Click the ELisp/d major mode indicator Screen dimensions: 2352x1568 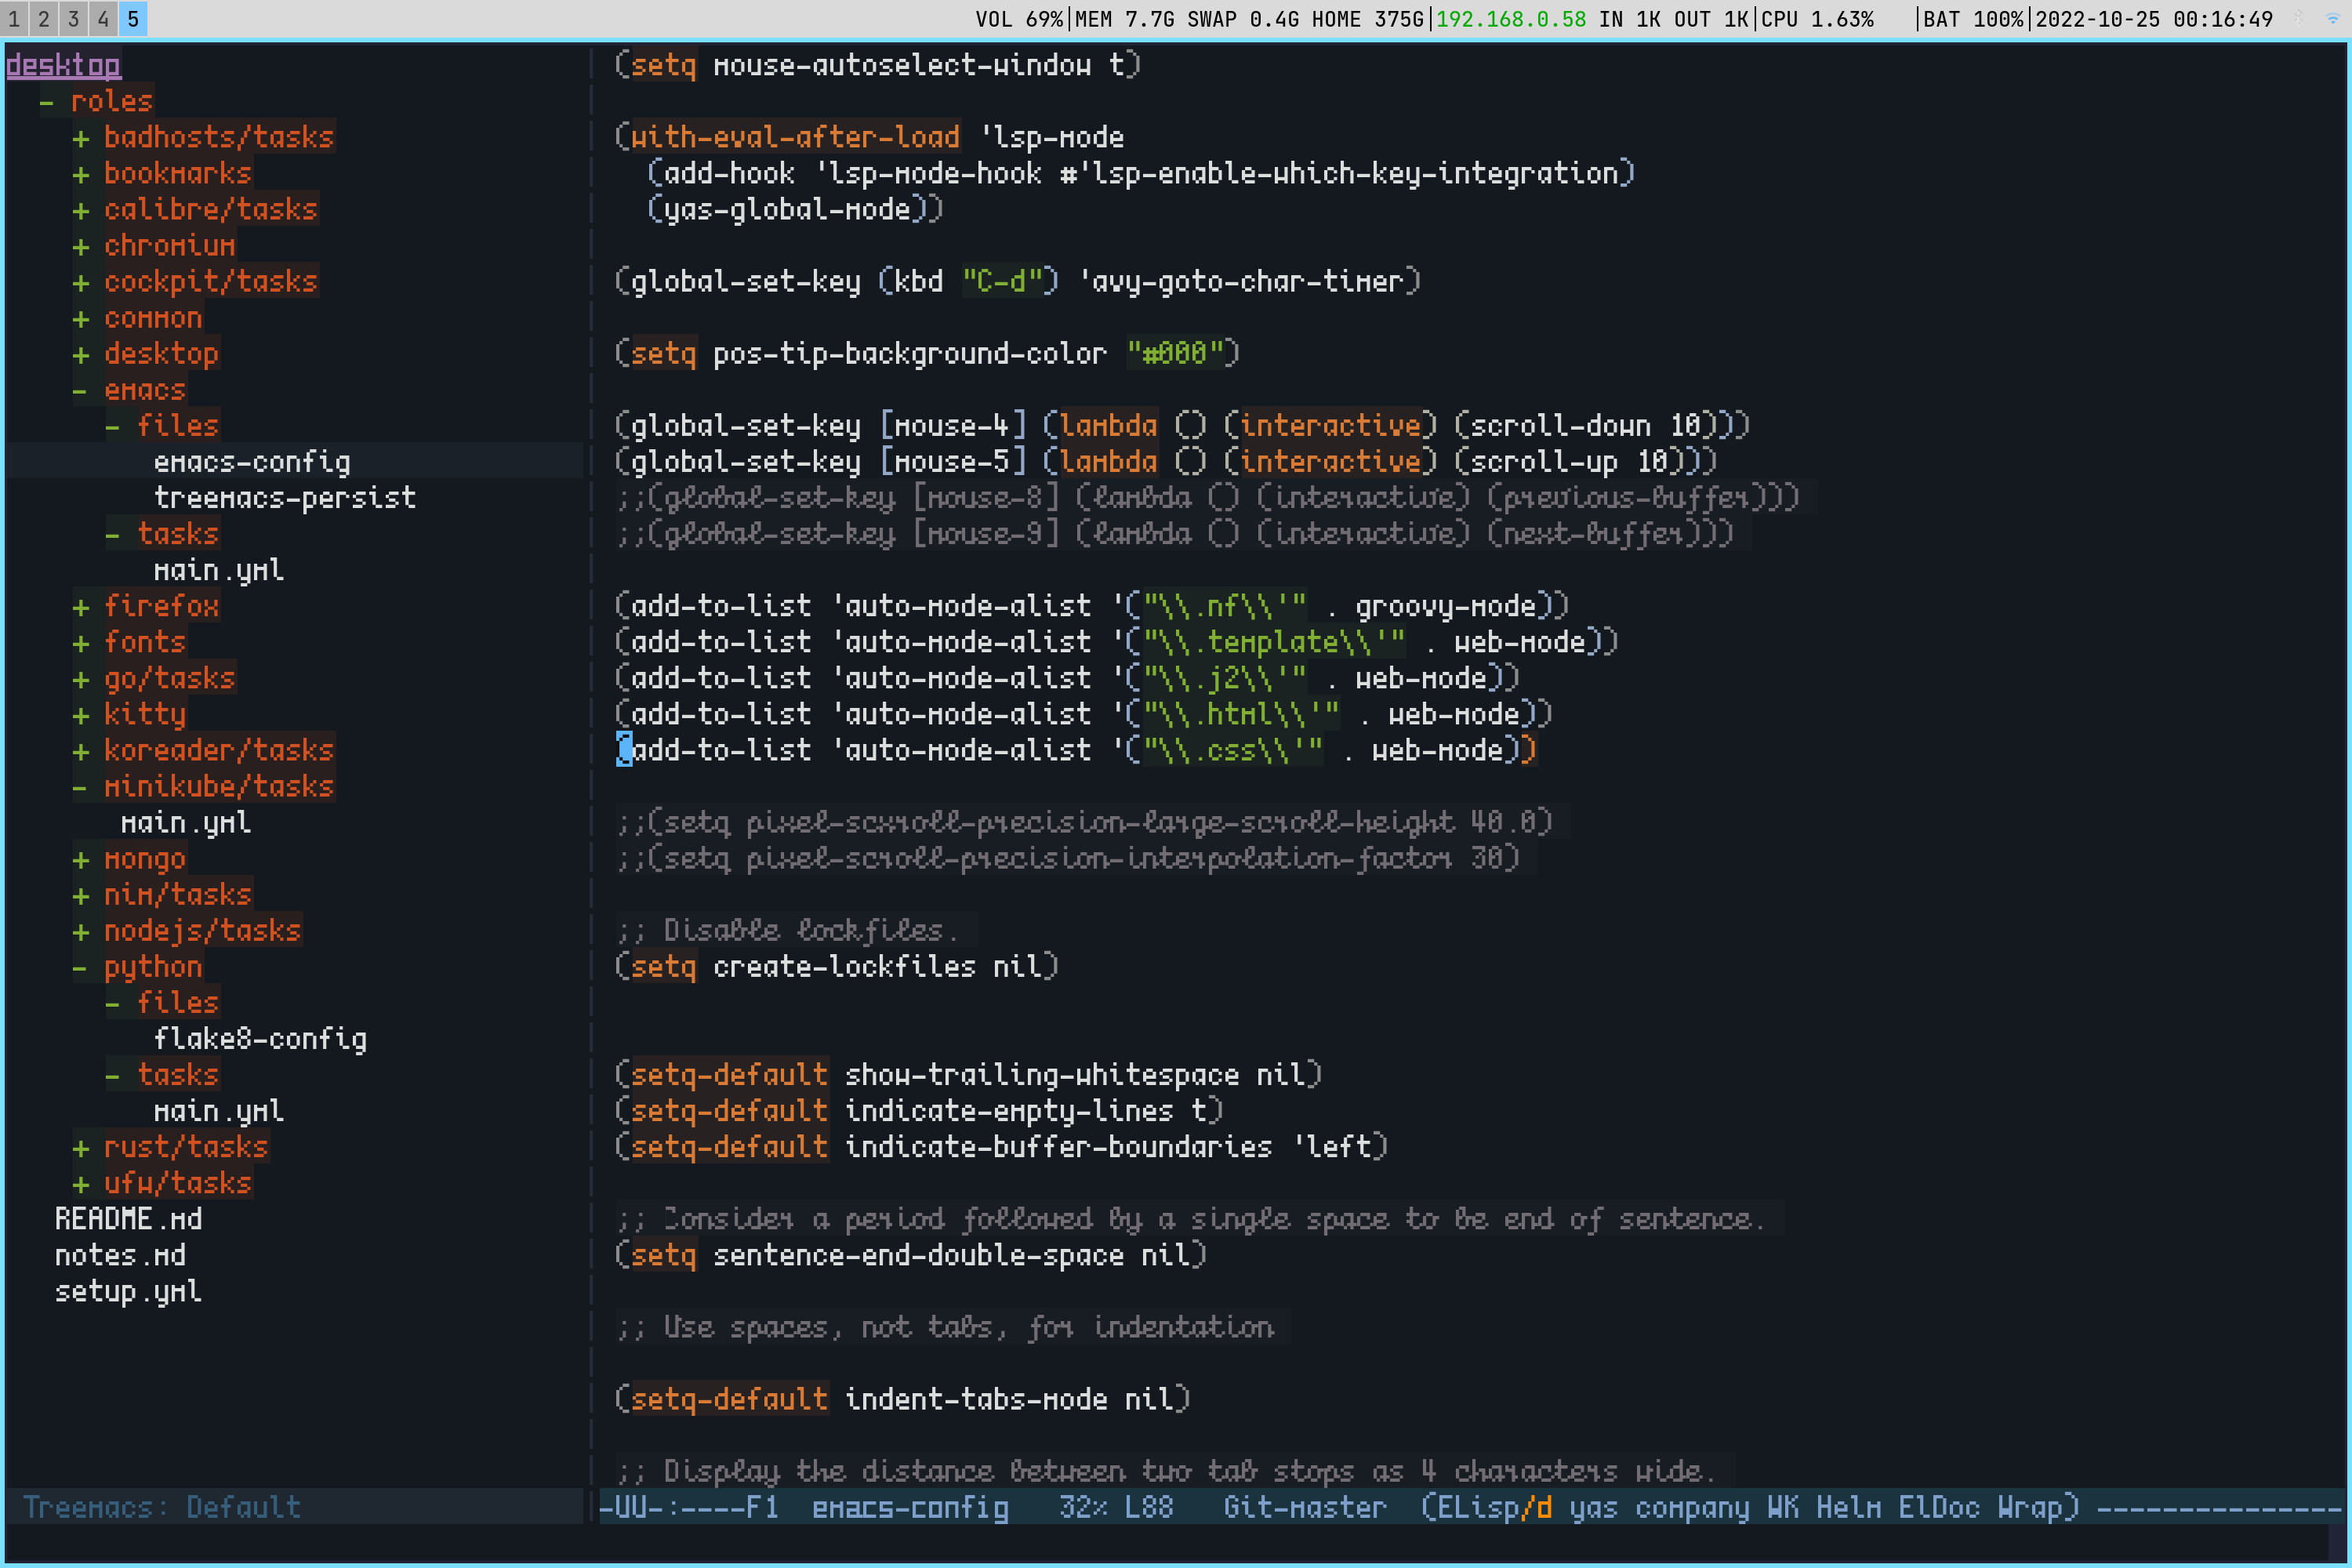pyautogui.click(x=1494, y=1507)
